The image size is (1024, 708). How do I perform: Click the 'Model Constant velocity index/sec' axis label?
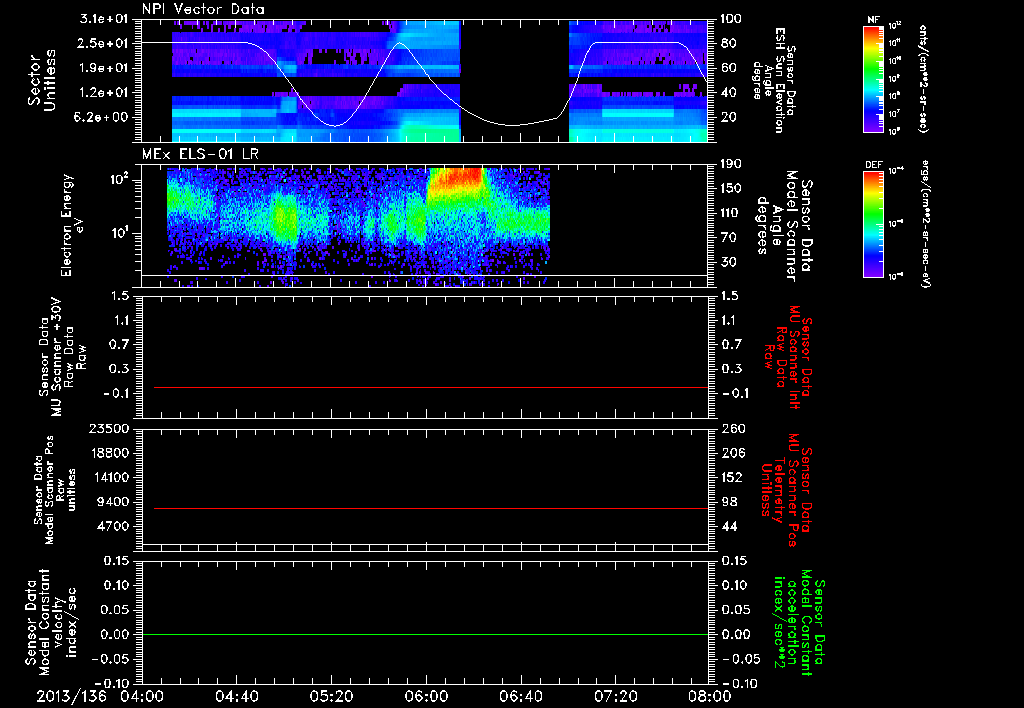tap(58, 624)
